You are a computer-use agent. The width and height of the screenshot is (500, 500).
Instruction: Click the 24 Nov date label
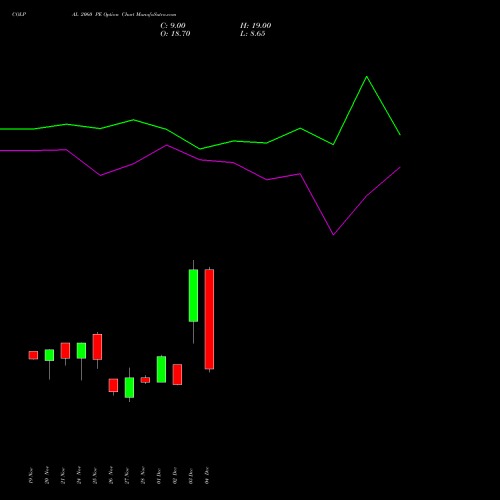(79, 476)
